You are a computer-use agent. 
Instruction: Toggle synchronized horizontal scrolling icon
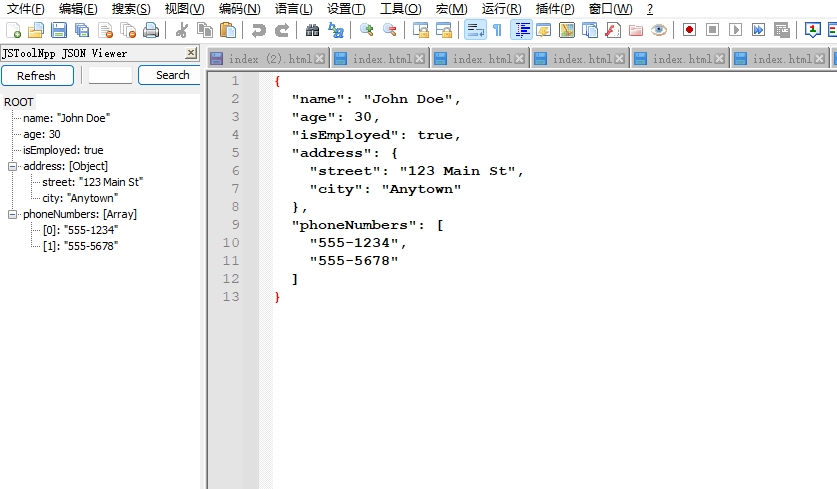click(x=444, y=30)
